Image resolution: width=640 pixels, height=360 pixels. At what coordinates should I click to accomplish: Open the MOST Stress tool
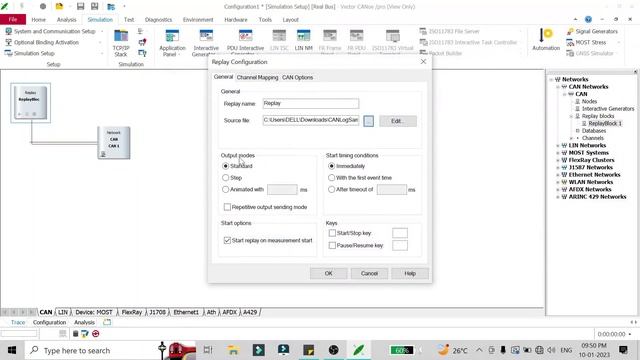[x=587, y=42]
